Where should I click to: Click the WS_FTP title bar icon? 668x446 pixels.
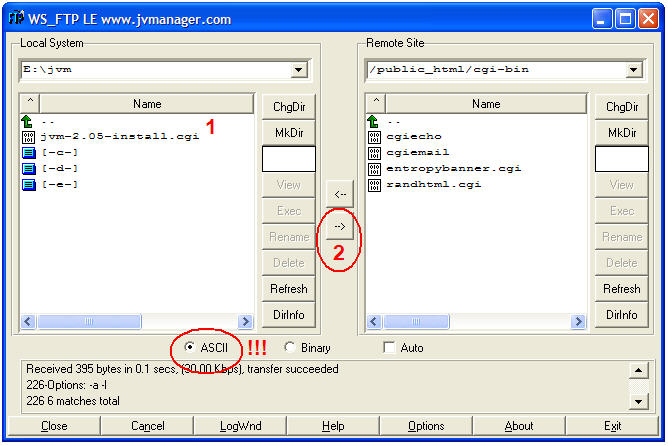[x=16, y=18]
